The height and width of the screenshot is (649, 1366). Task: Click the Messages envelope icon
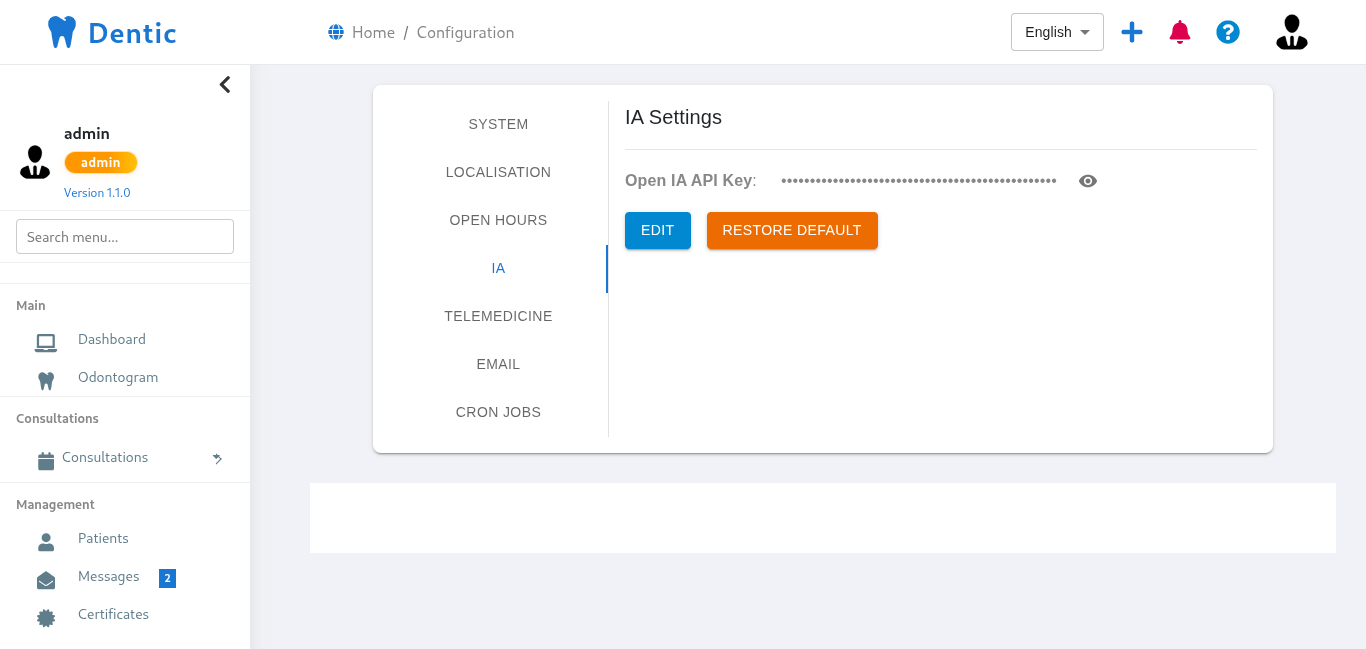[x=46, y=580]
